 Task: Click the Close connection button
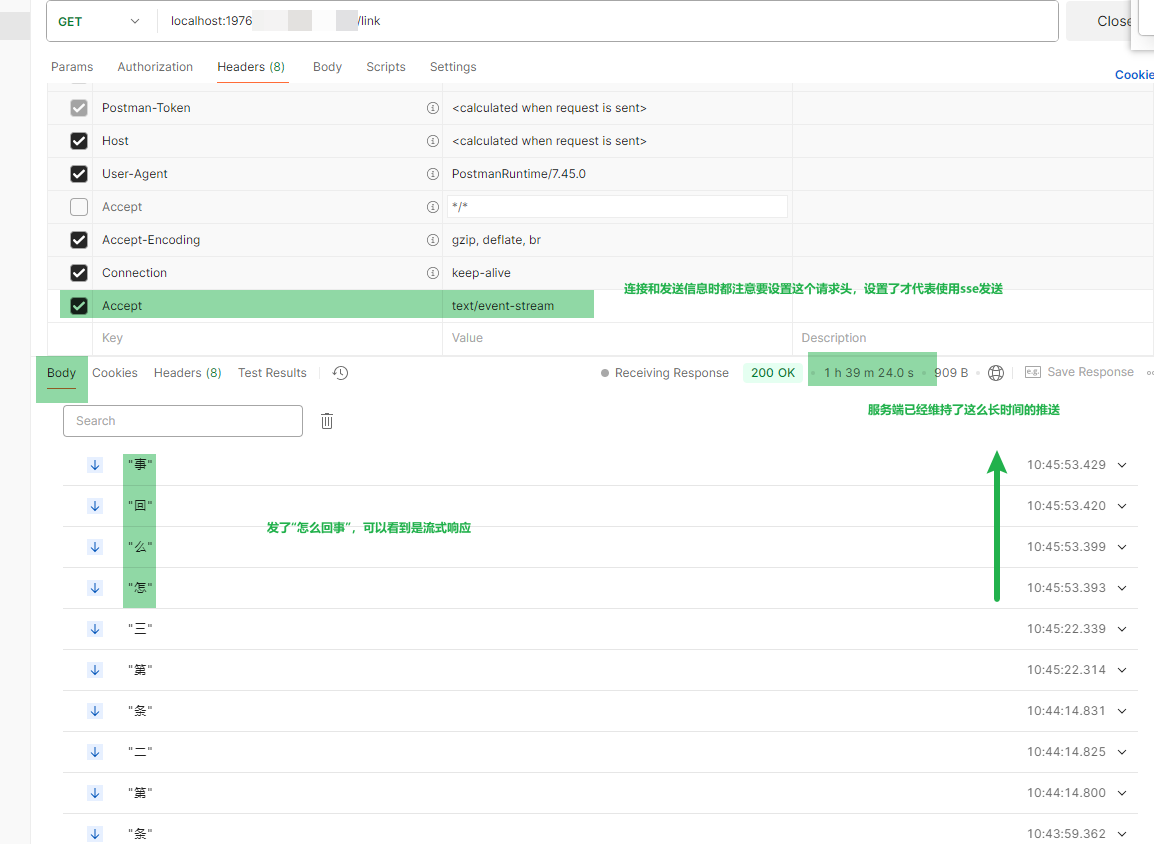[1099, 21]
